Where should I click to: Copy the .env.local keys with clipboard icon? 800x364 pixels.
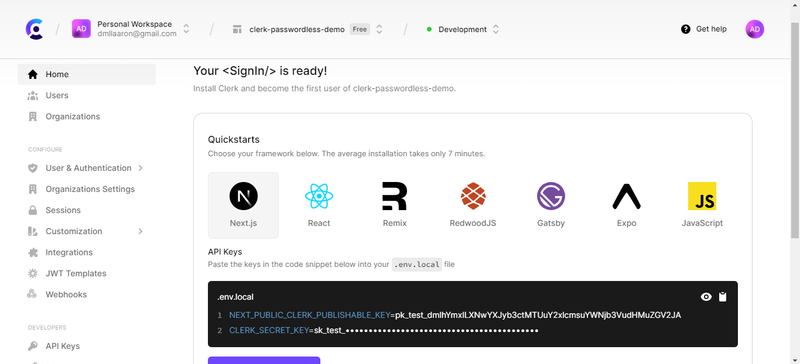tap(722, 297)
